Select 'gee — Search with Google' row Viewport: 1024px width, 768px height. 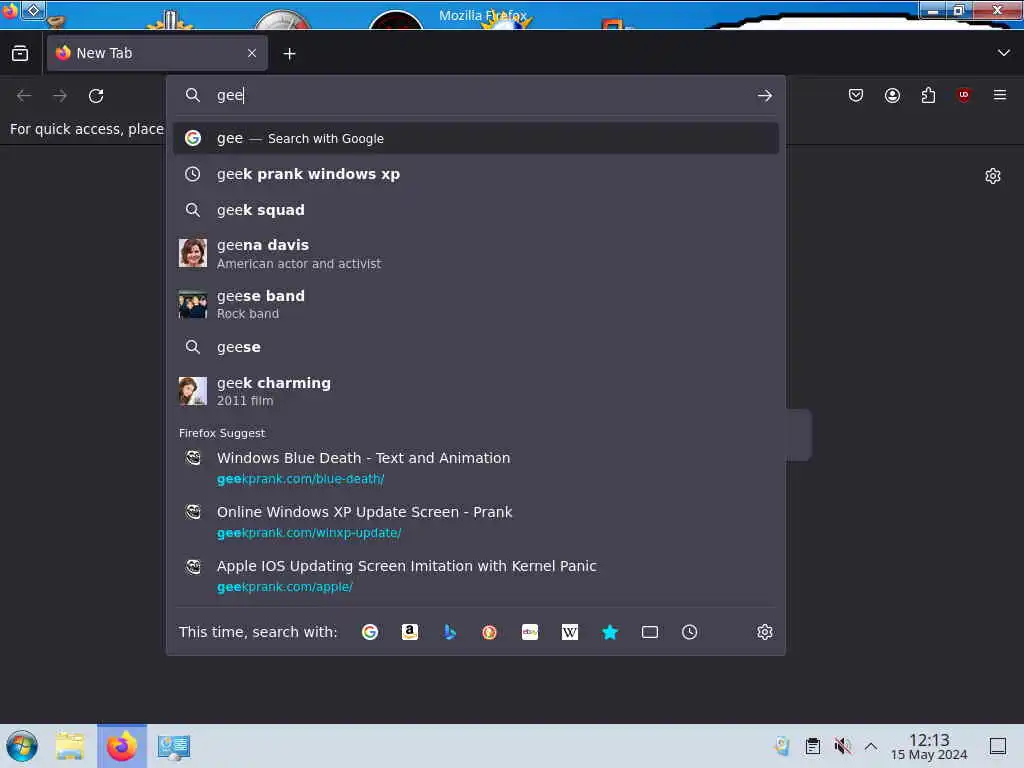[475, 138]
